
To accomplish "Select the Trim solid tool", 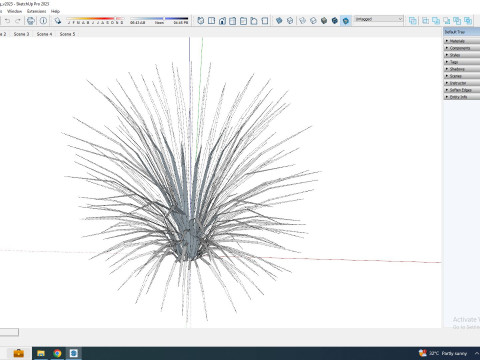I will [x=457, y=21].
